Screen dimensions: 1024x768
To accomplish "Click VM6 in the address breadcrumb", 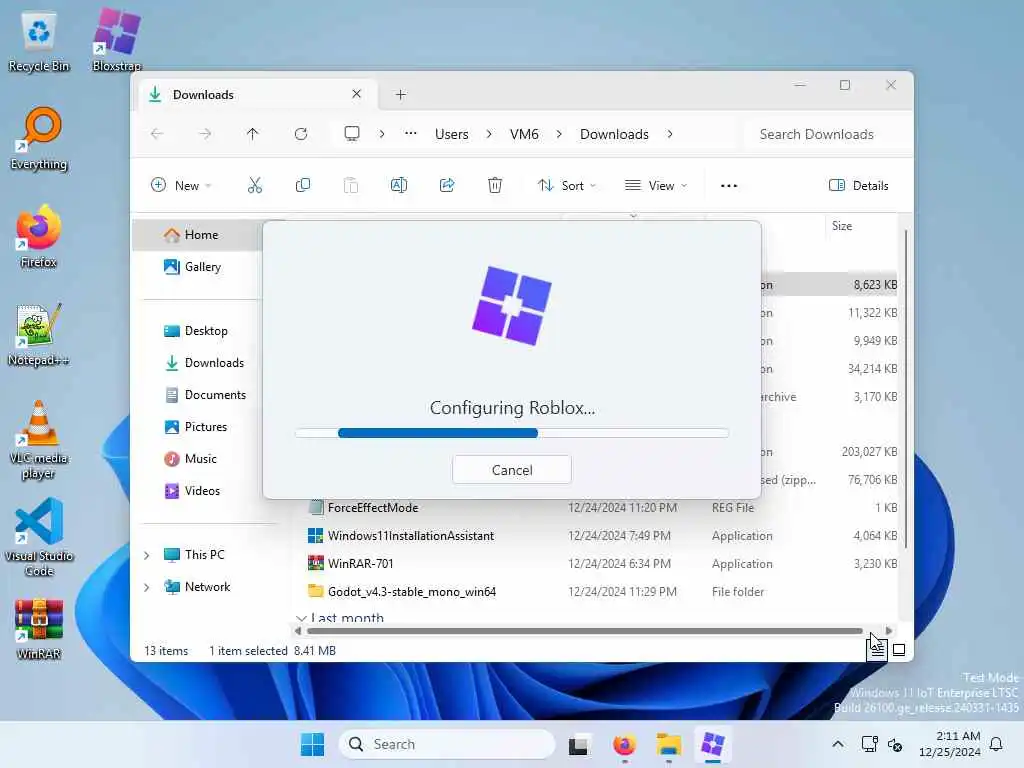I will click(x=524, y=134).
